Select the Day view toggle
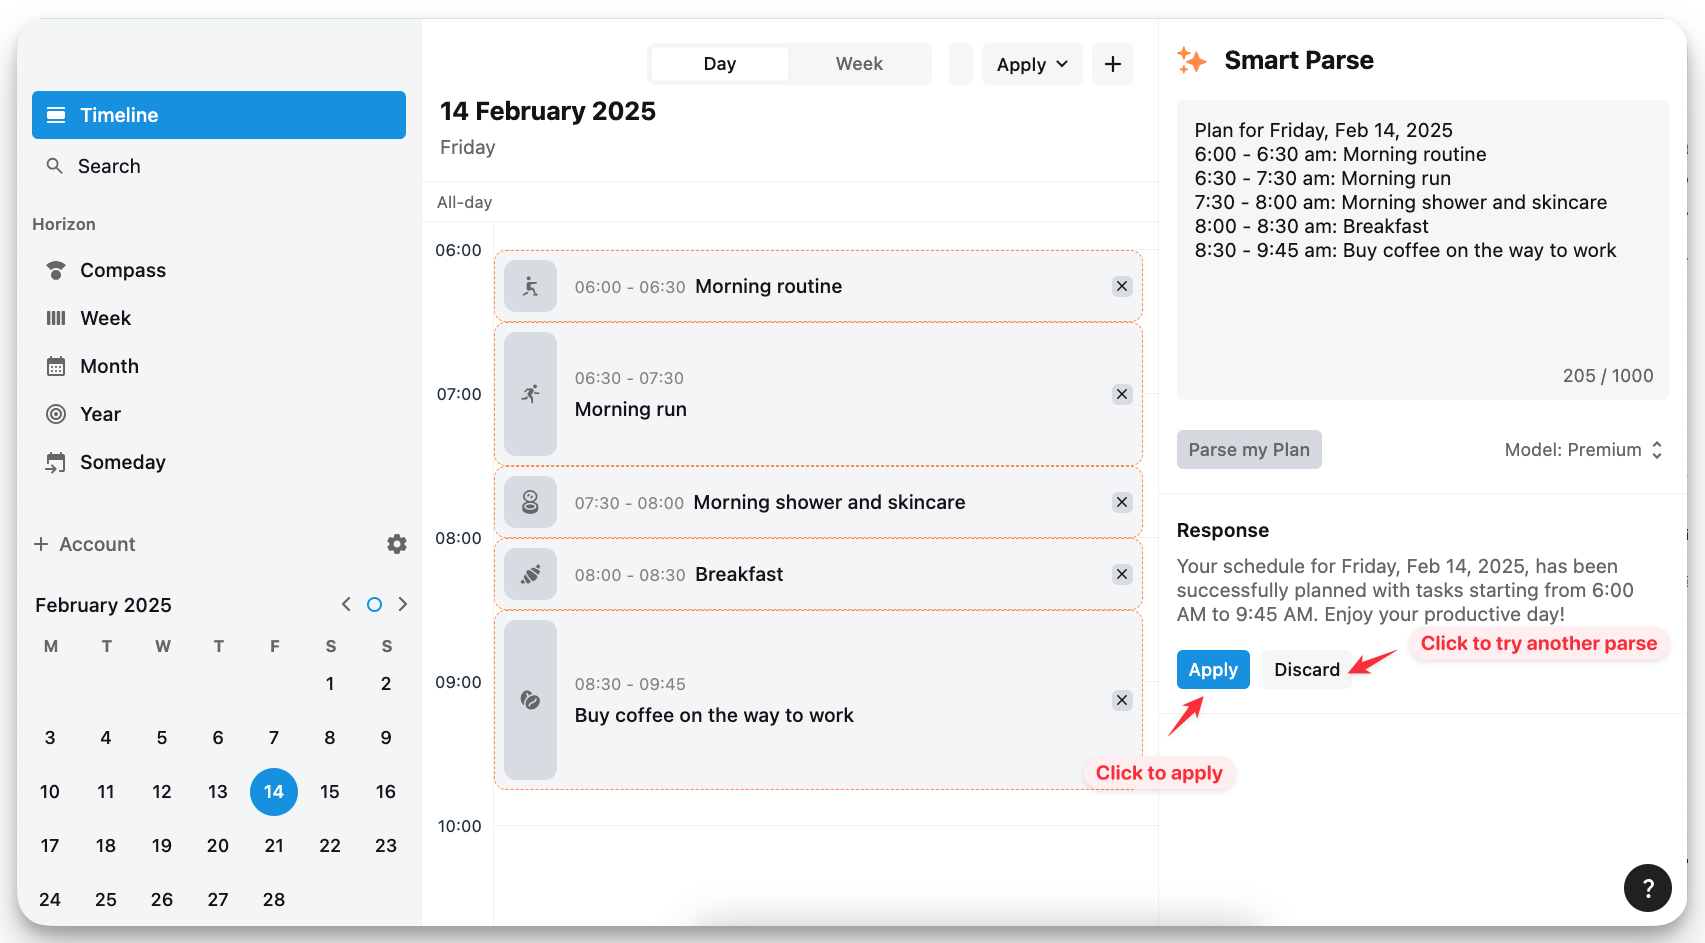The image size is (1705, 943). coord(719,64)
